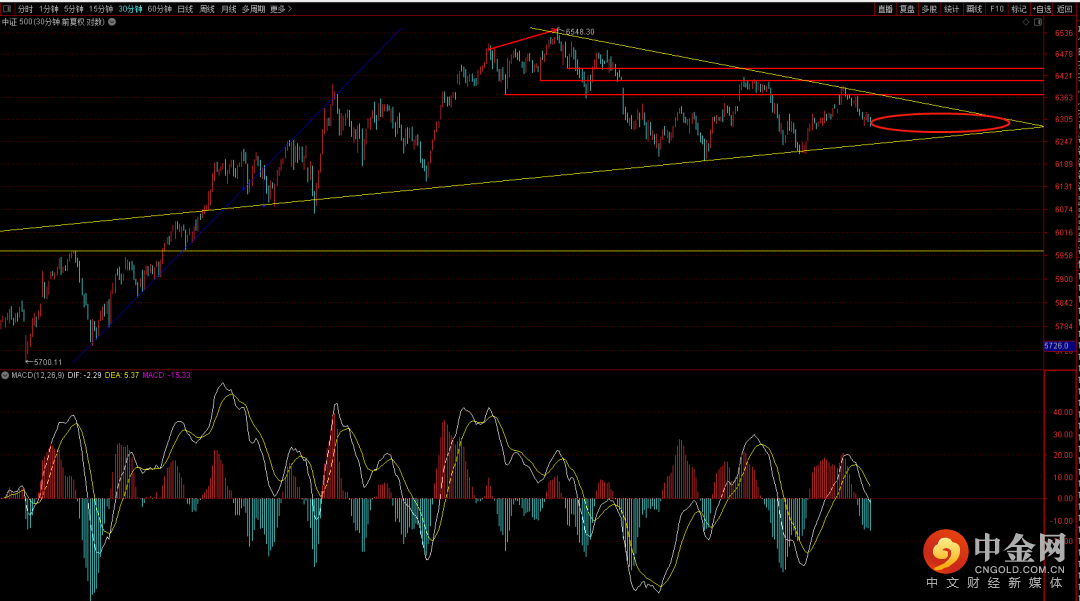Click the 0.00 MACD axis label
This screenshot has height=601, width=1080.
pos(1065,498)
